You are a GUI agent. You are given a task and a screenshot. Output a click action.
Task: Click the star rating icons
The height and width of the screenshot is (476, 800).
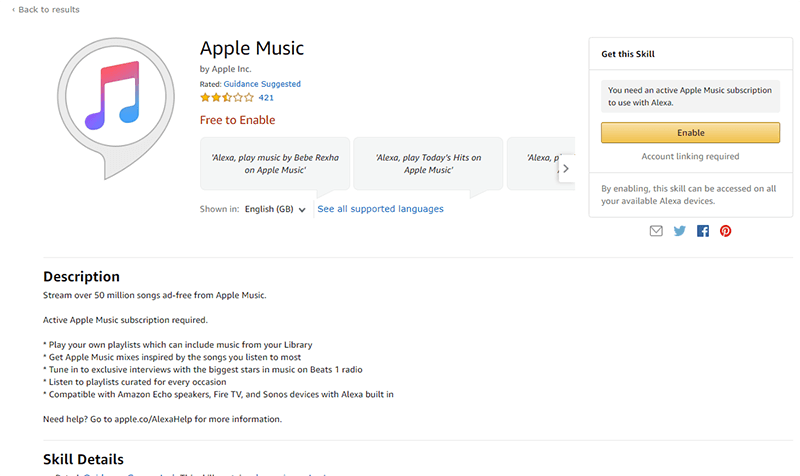pos(227,97)
